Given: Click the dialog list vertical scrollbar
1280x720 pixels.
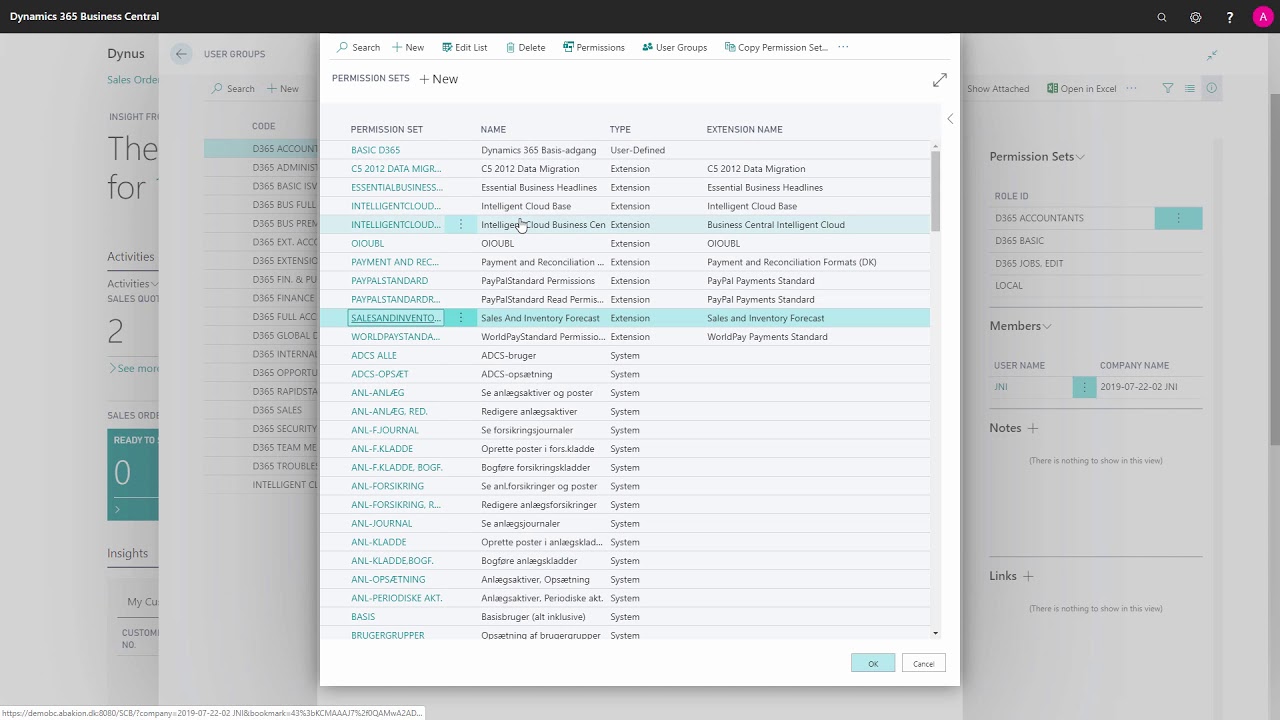Looking at the screenshot, I should coord(935,191).
